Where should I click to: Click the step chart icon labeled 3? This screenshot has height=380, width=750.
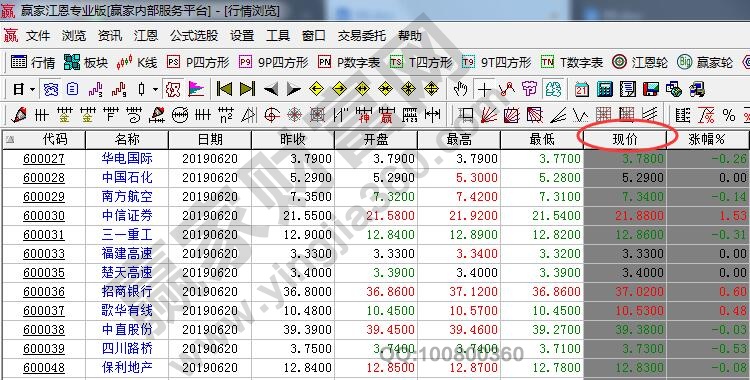(x=96, y=89)
